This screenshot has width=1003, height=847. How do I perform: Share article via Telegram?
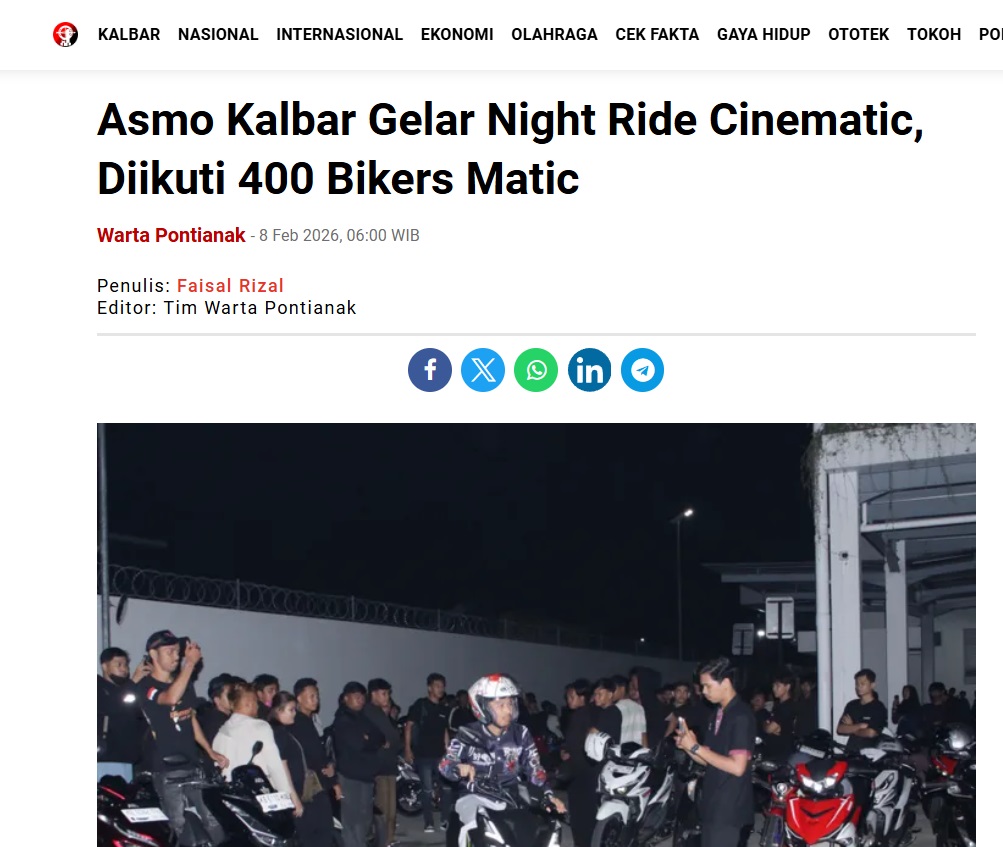click(642, 370)
